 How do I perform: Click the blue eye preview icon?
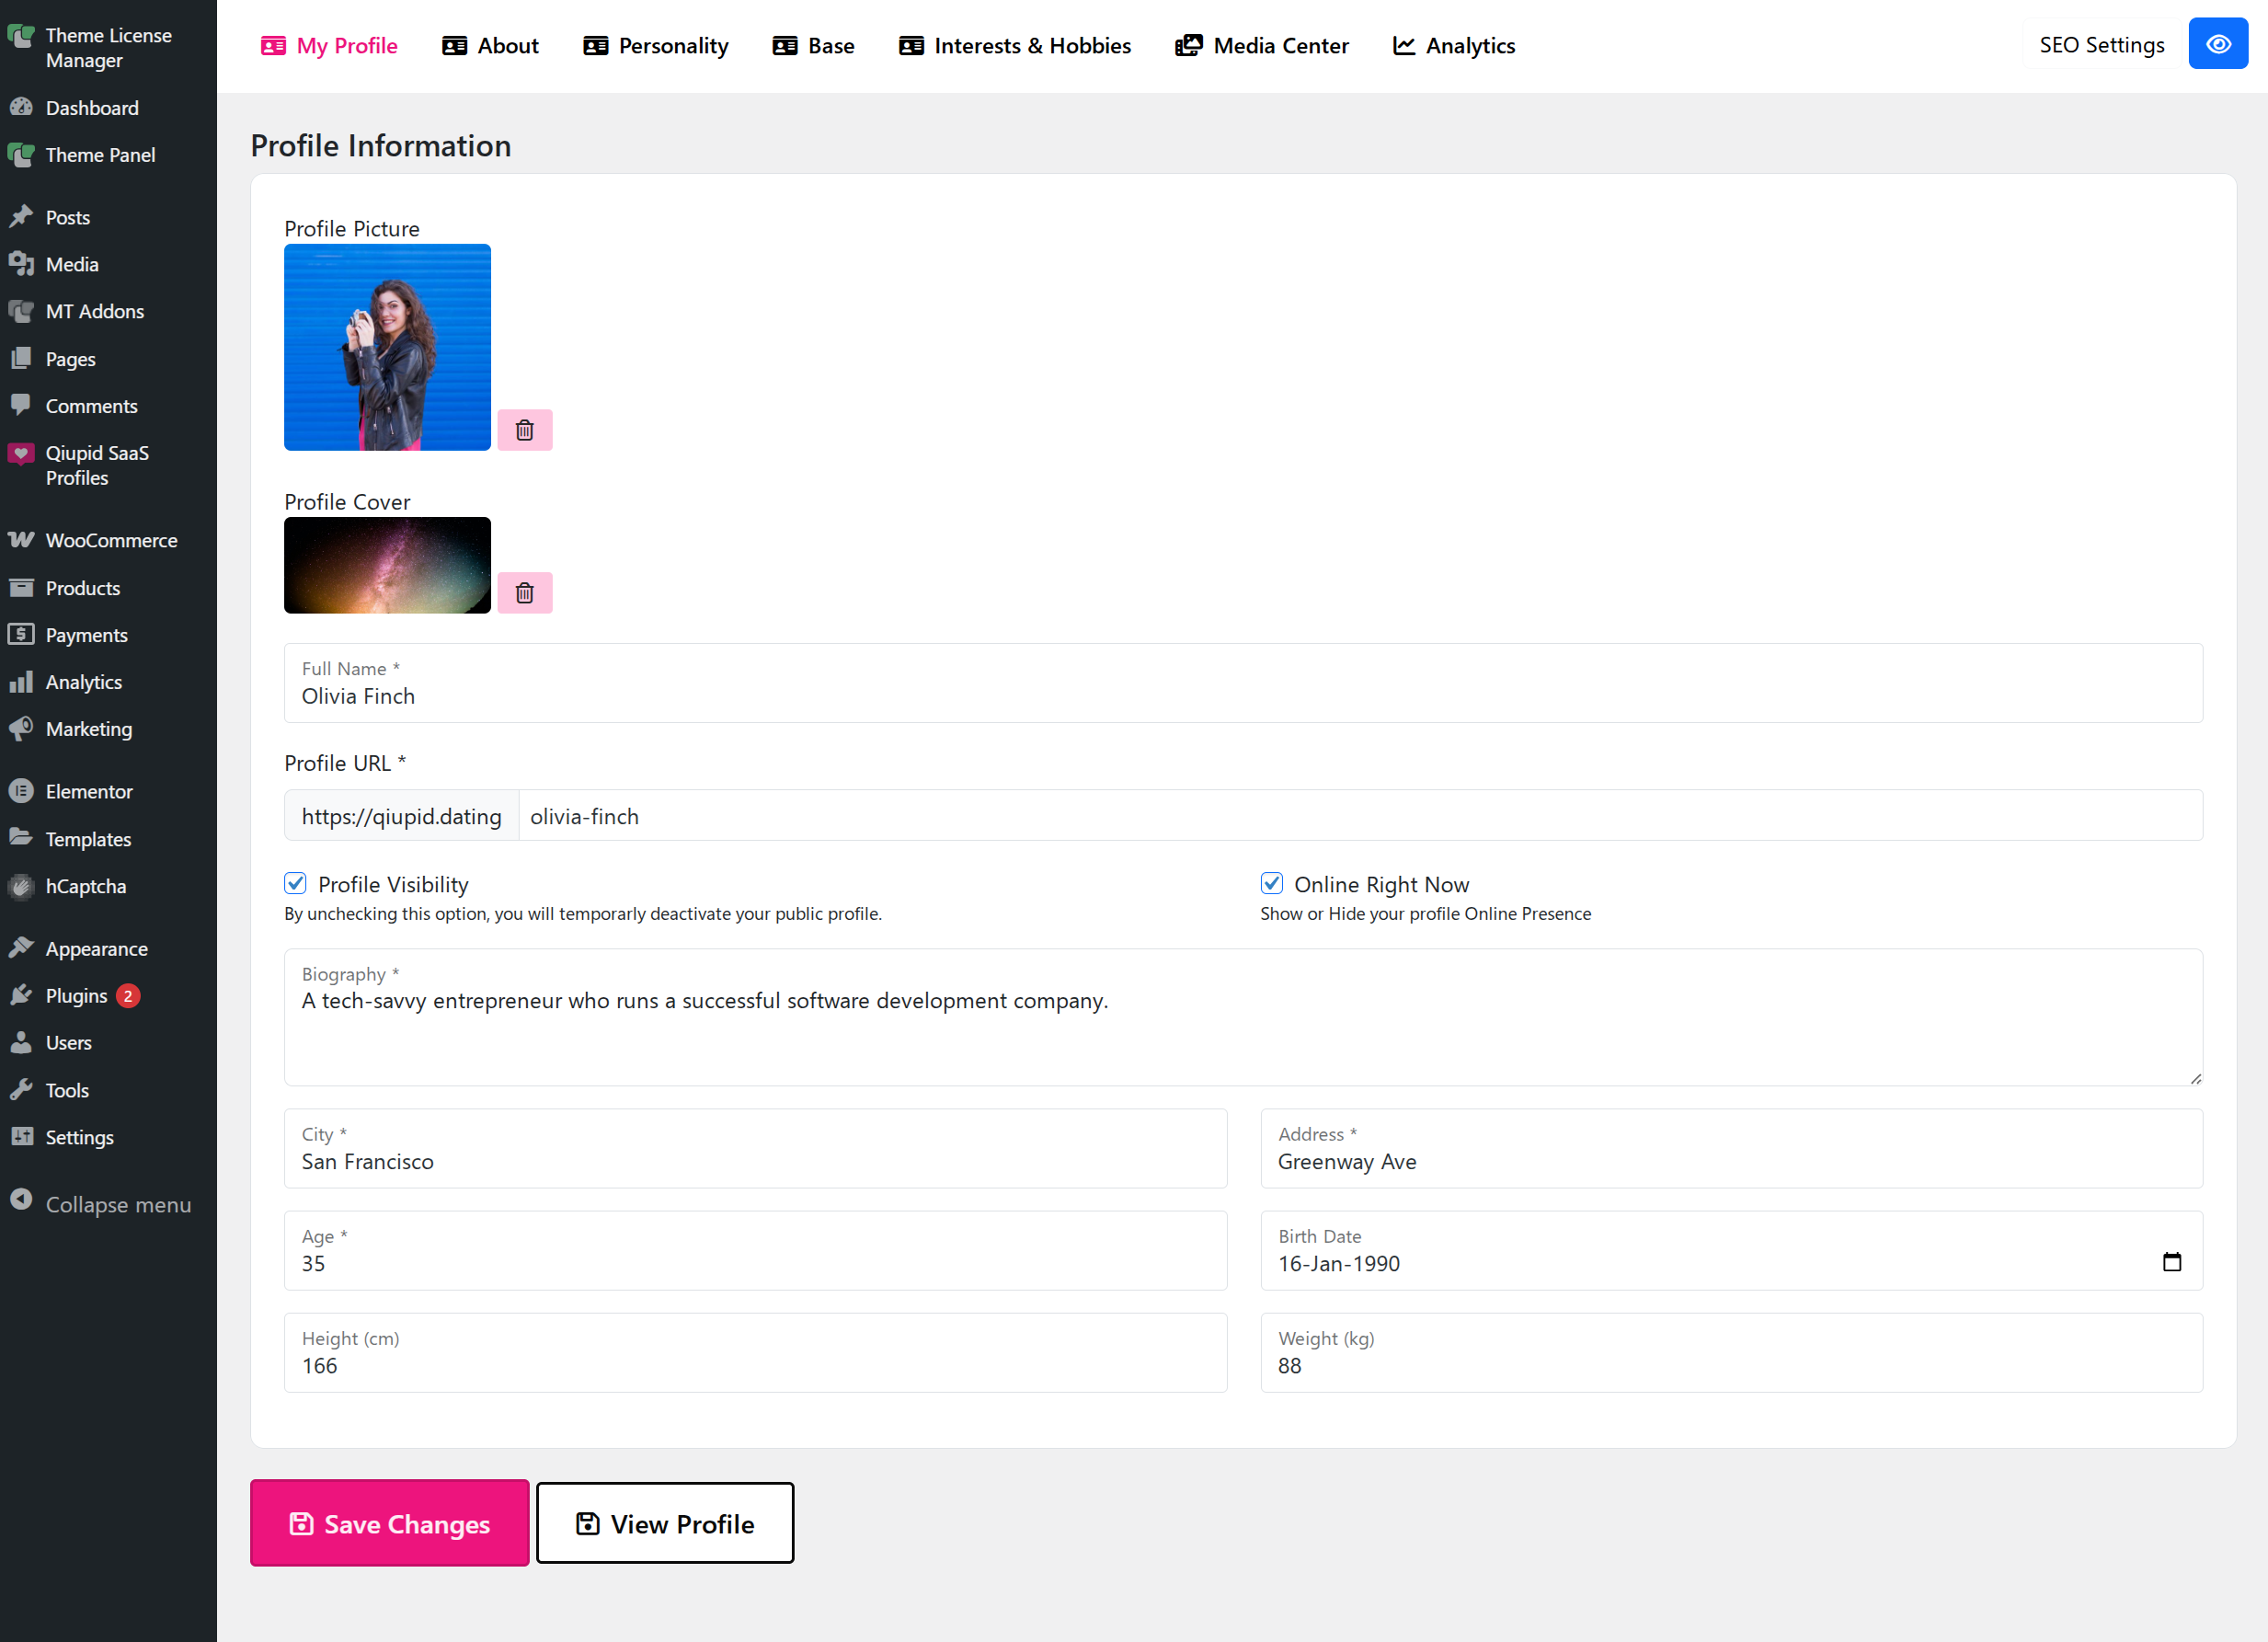2217,45
